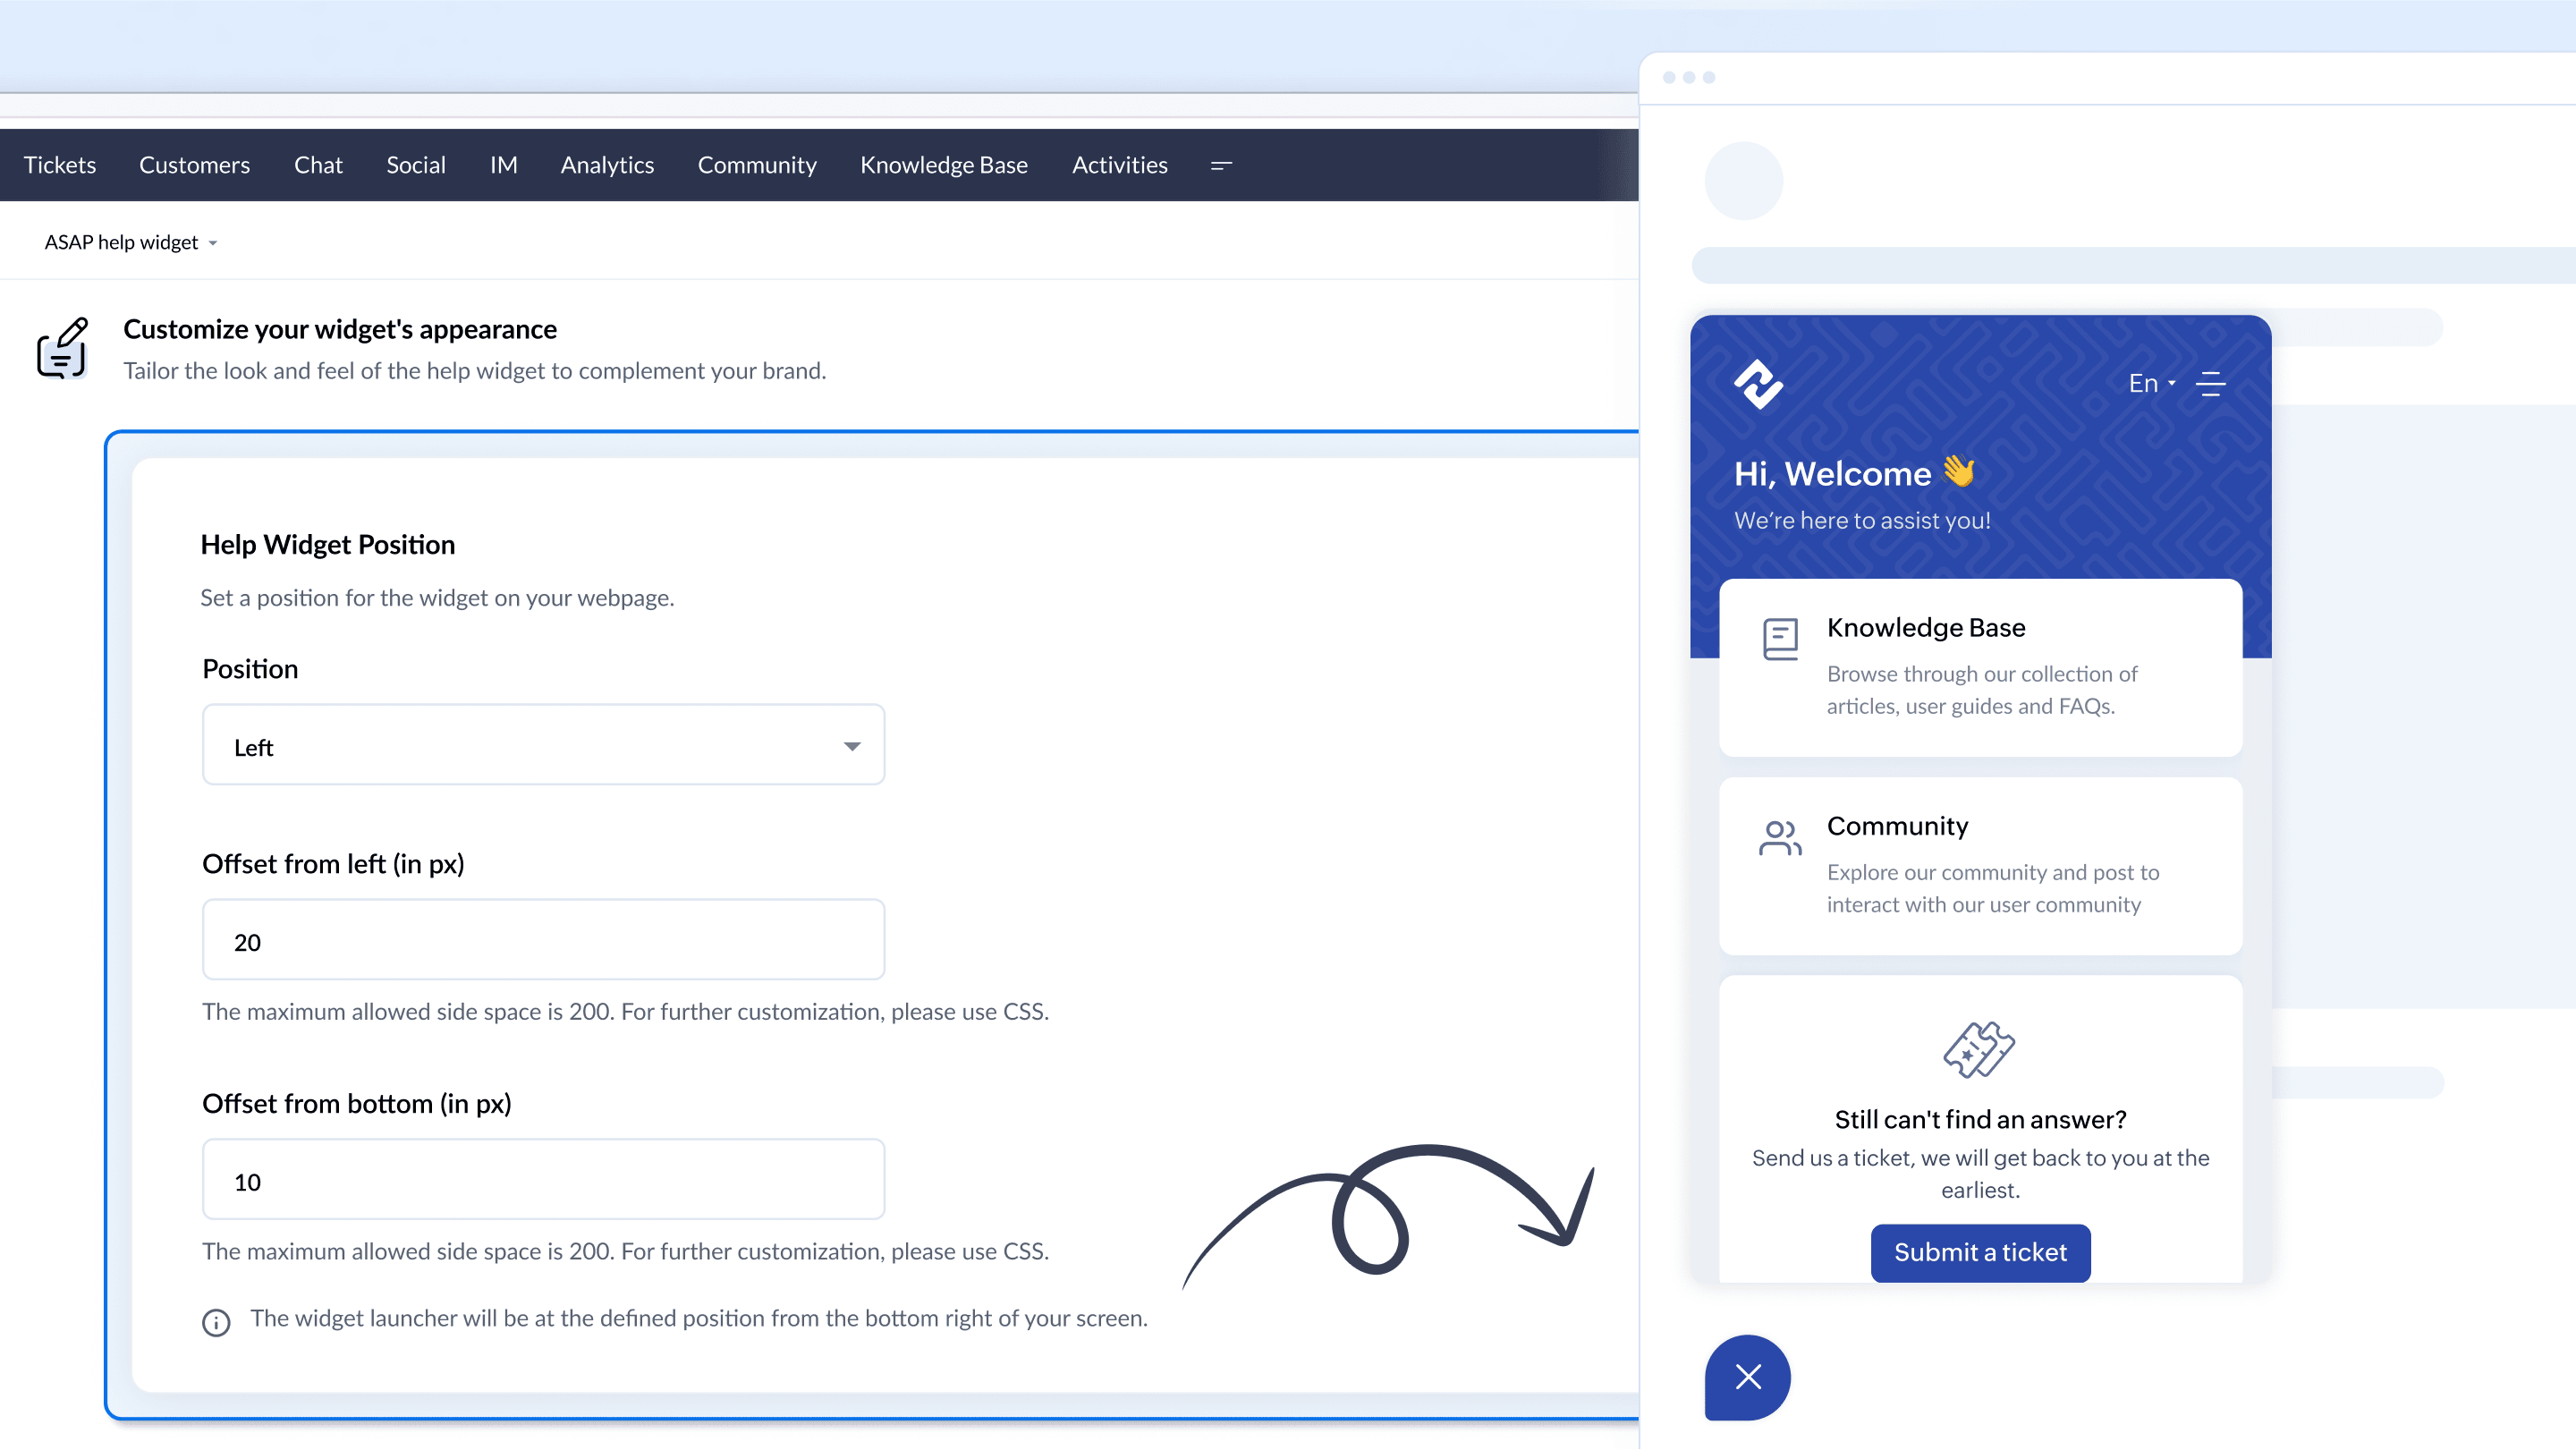Click the widget launcher close X button

point(1747,1377)
